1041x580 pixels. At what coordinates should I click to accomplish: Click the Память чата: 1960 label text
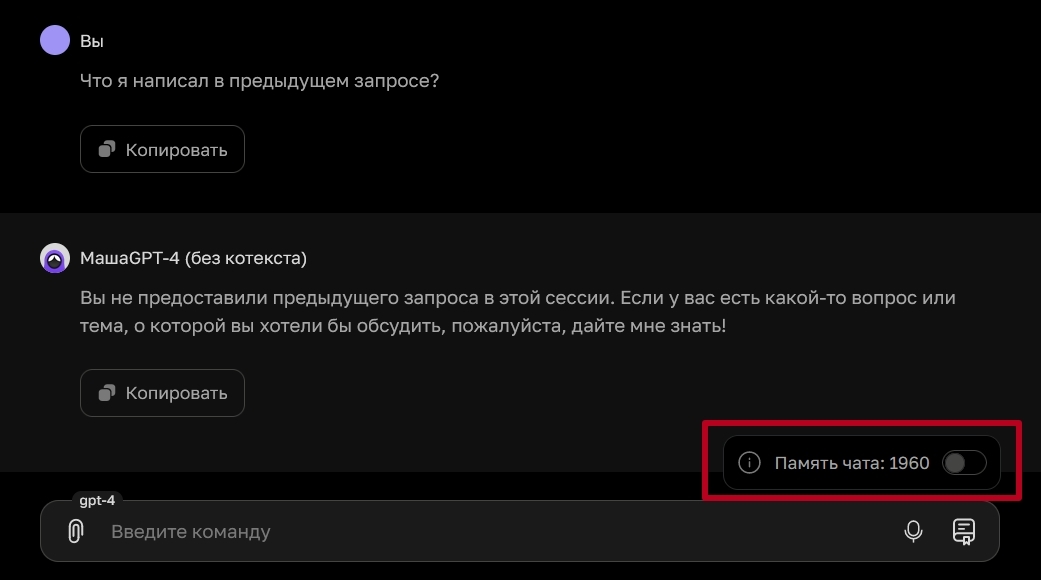(x=852, y=463)
